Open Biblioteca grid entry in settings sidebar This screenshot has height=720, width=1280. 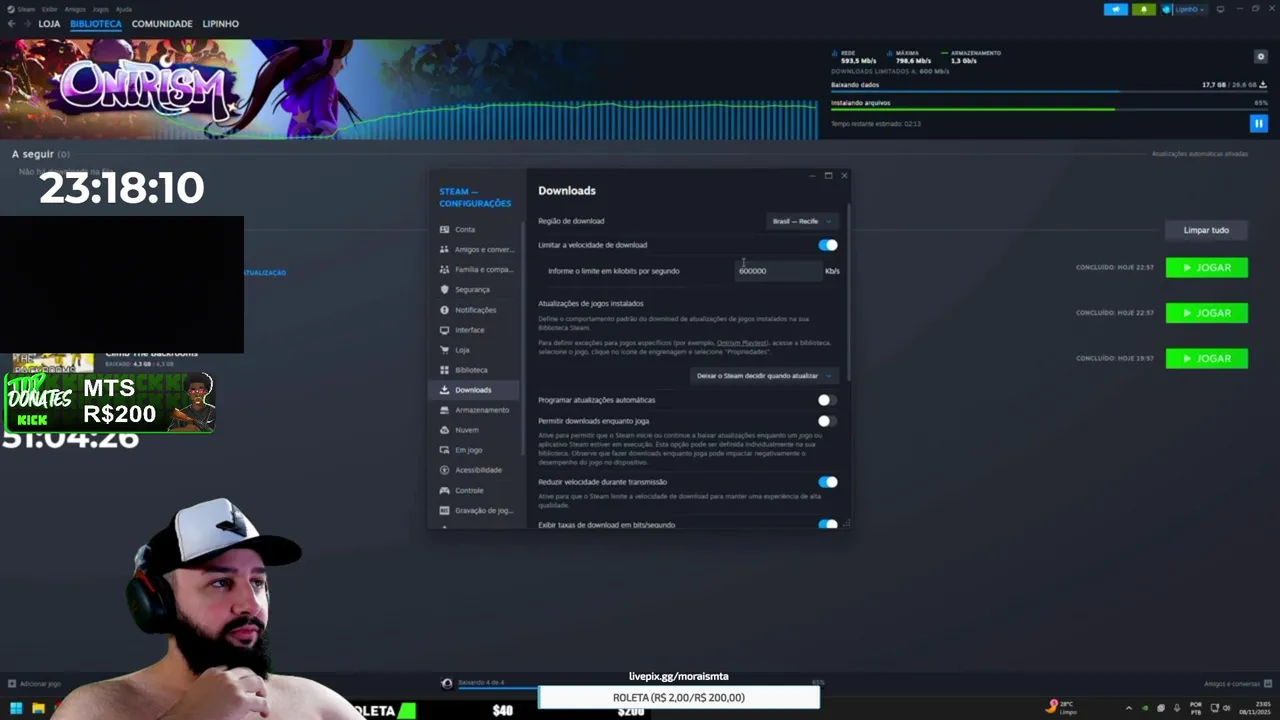[x=474, y=369]
